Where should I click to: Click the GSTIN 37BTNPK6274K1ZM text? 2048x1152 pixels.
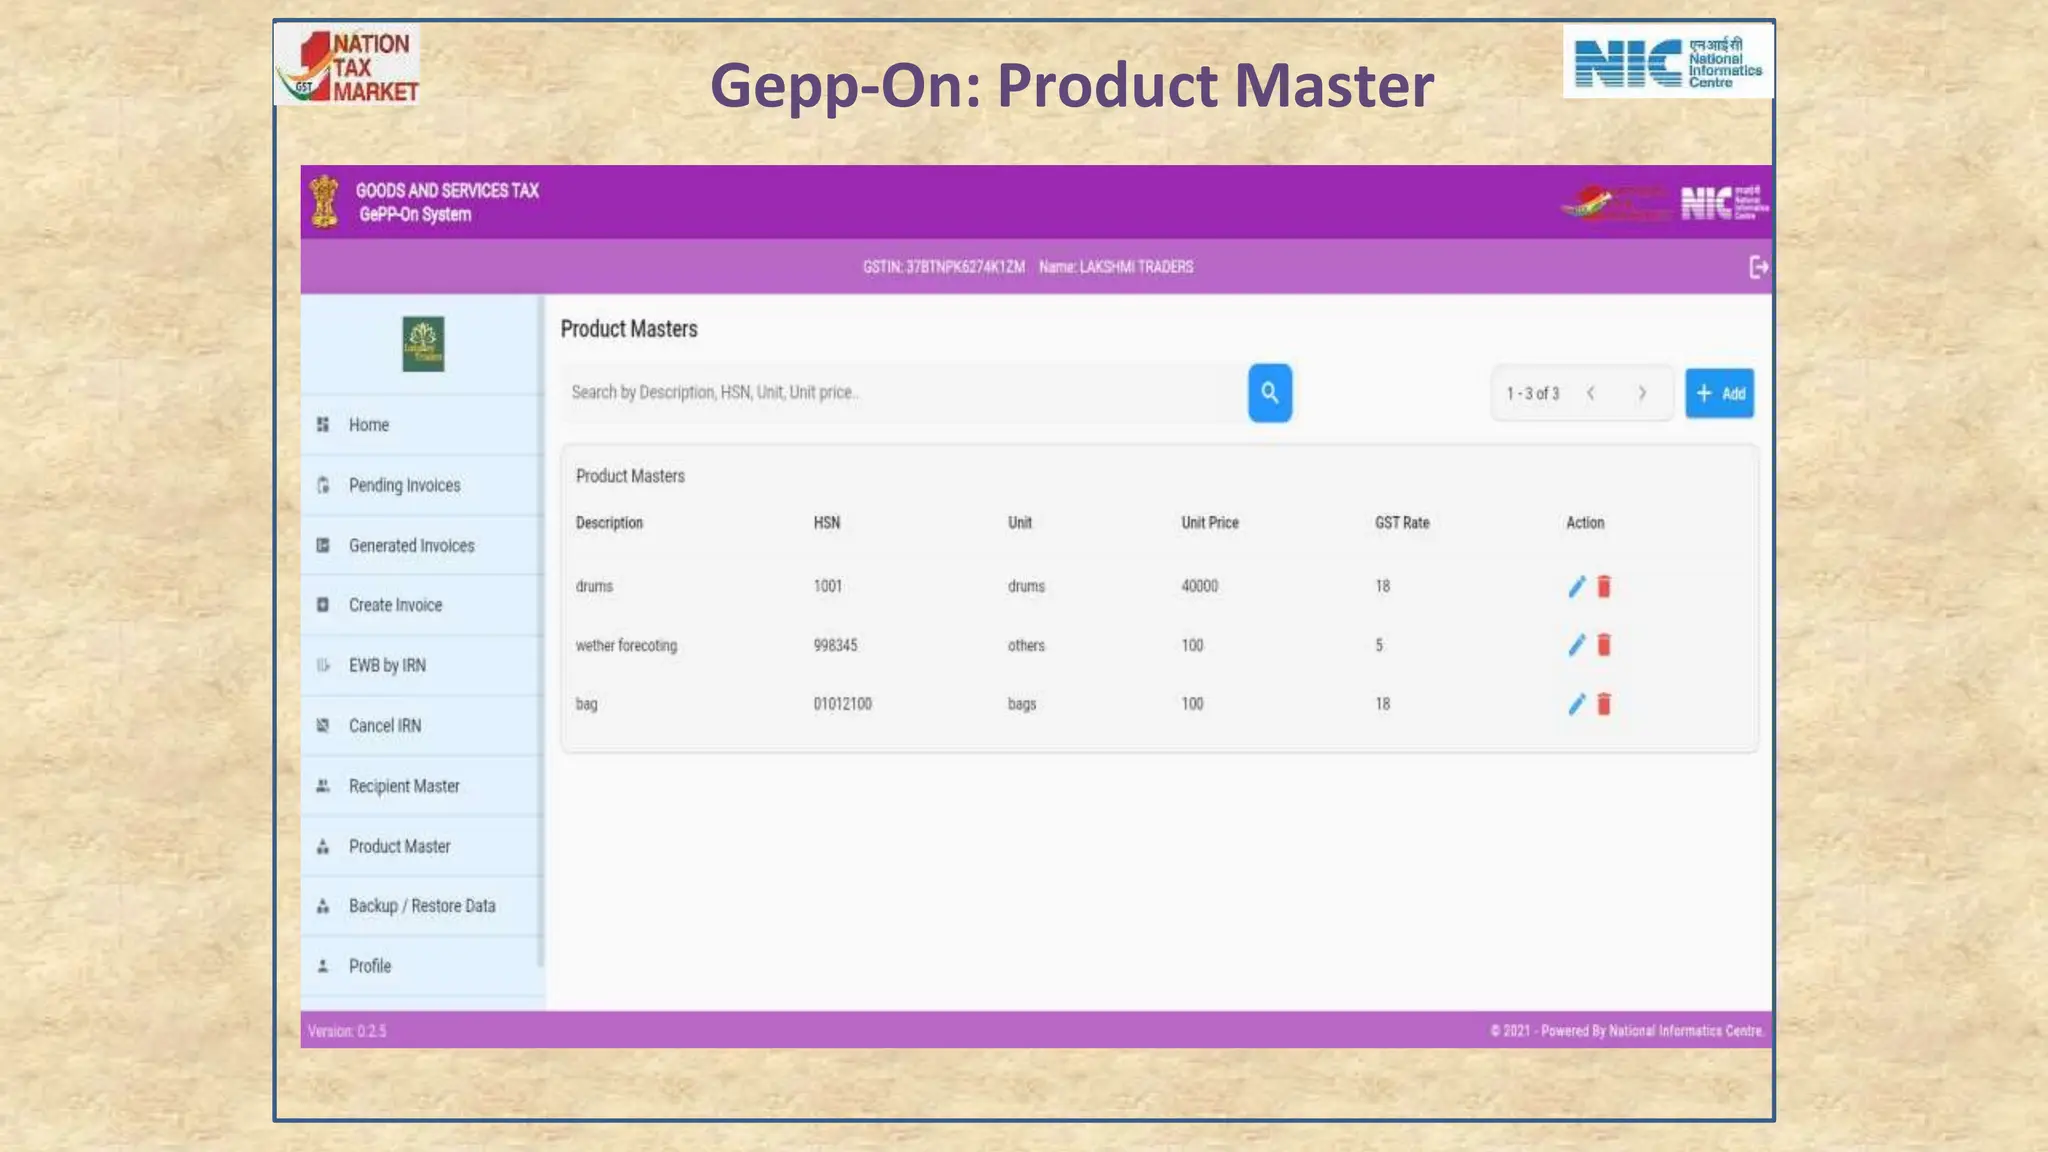[x=944, y=267]
